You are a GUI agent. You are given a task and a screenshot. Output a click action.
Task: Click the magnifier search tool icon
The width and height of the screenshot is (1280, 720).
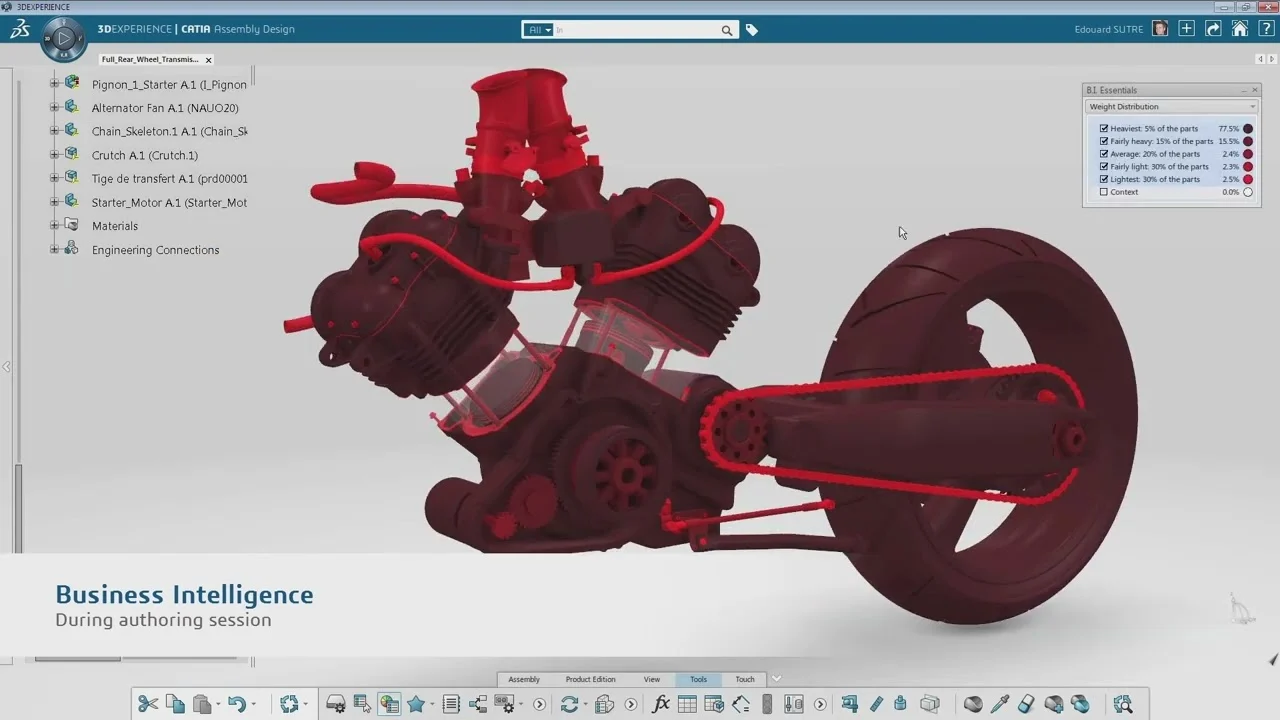(1123, 704)
